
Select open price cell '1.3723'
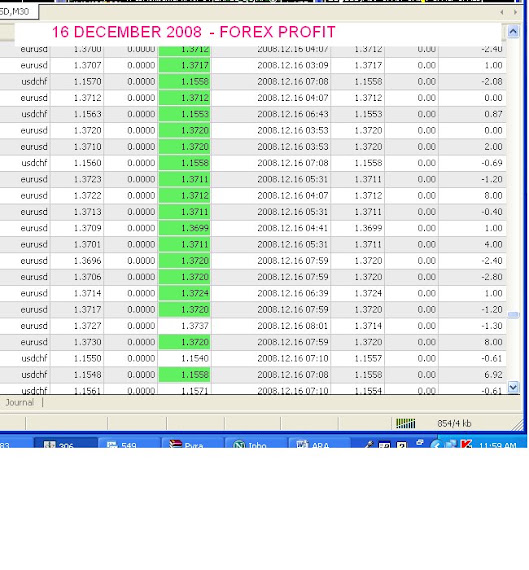tap(87, 179)
